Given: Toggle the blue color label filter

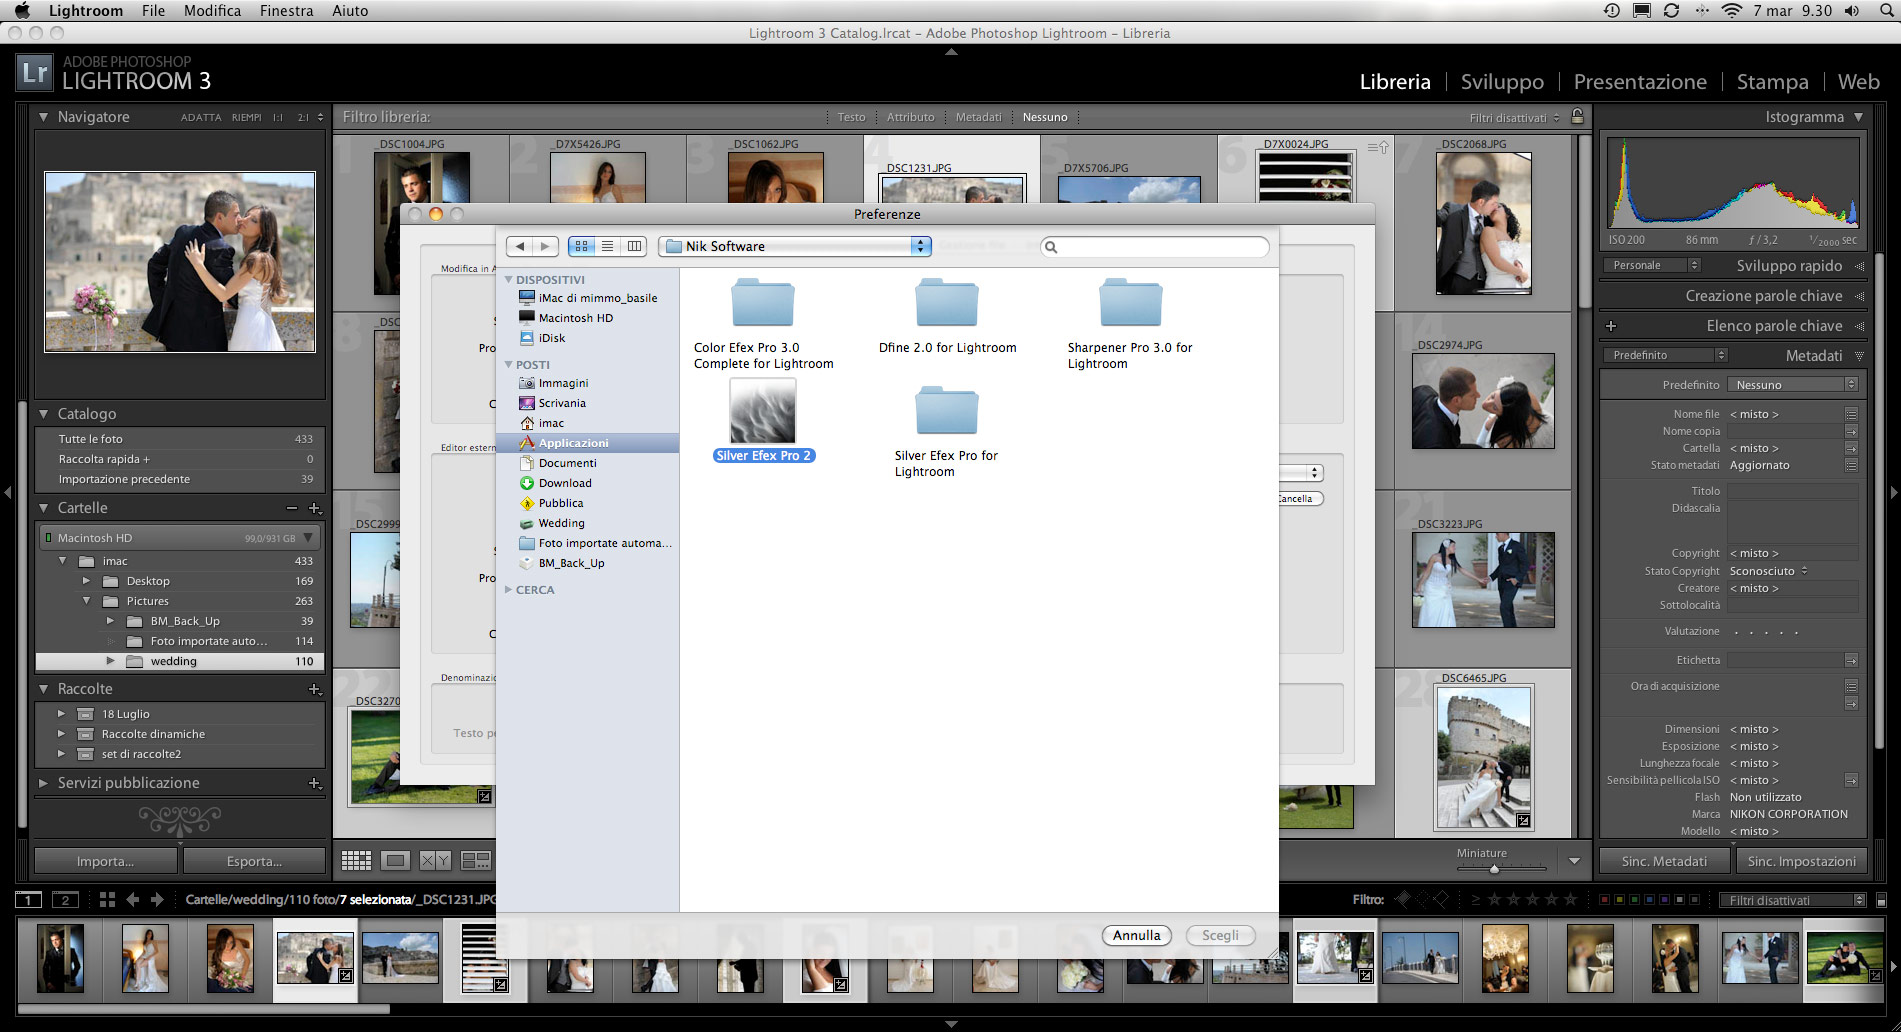Looking at the screenshot, I should pyautogui.click(x=1649, y=899).
